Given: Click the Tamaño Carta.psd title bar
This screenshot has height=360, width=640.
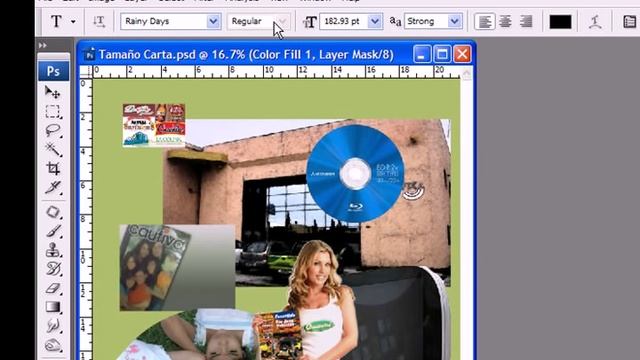Looking at the screenshot, I should pos(246,55).
